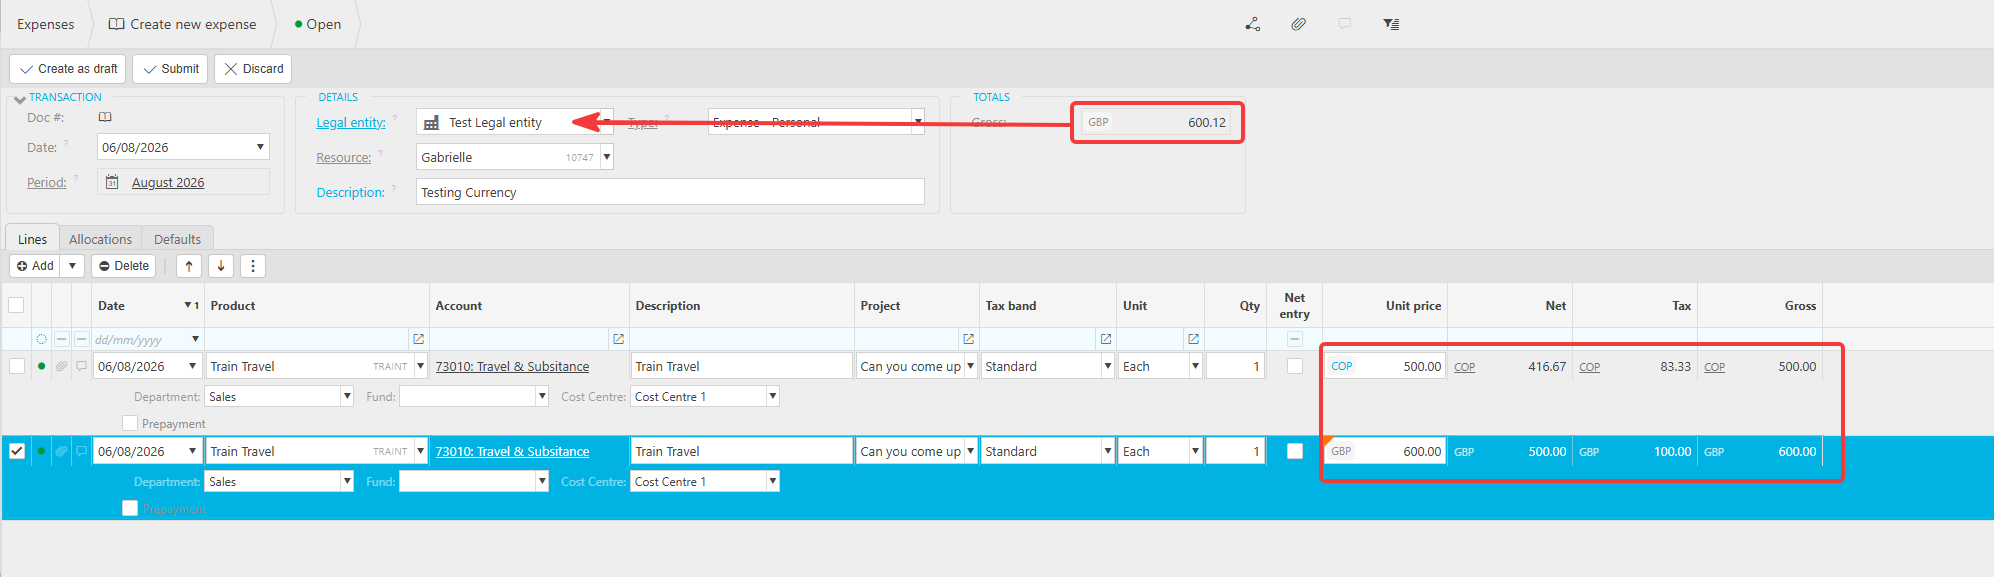
Task: Tick Prepayment checkbox under first line
Action: point(130,423)
